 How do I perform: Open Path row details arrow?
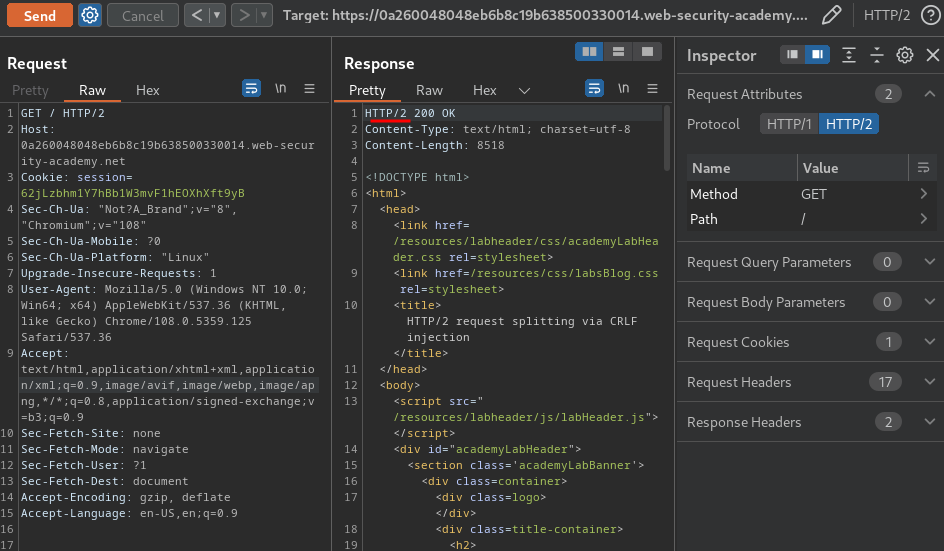click(924, 219)
